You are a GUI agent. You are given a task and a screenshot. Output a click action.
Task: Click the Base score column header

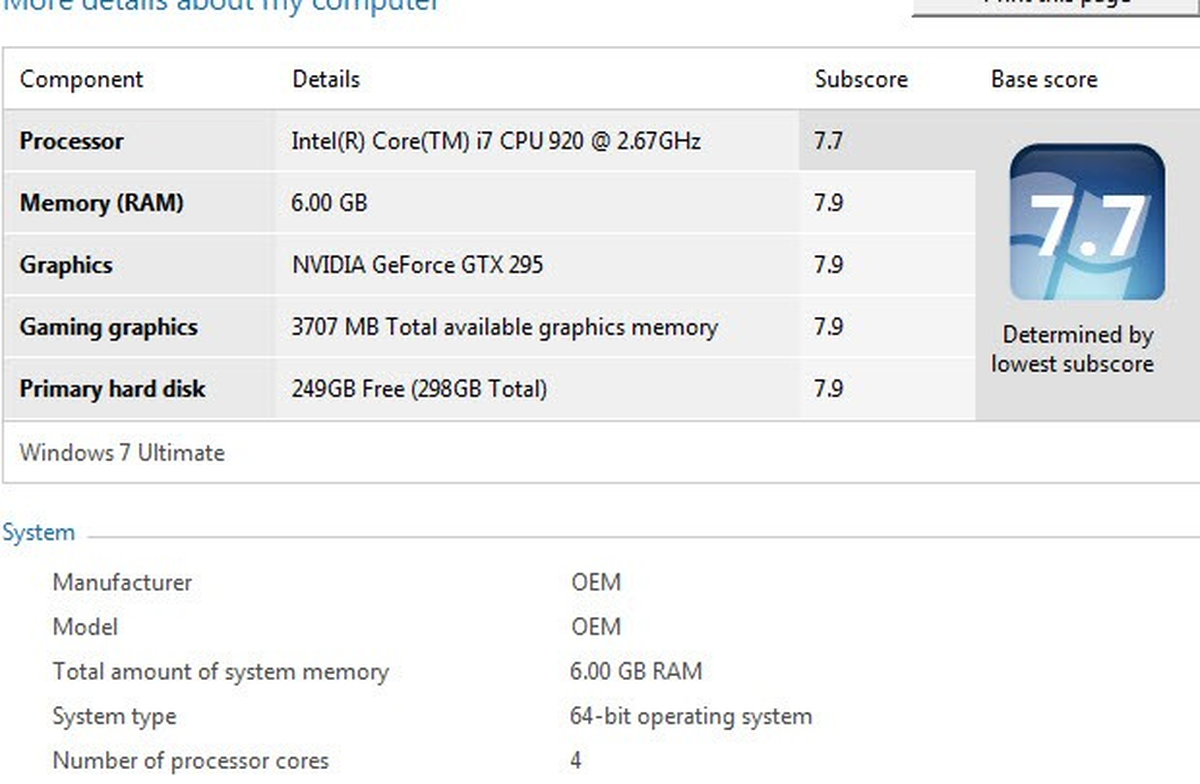pyautogui.click(x=1044, y=79)
